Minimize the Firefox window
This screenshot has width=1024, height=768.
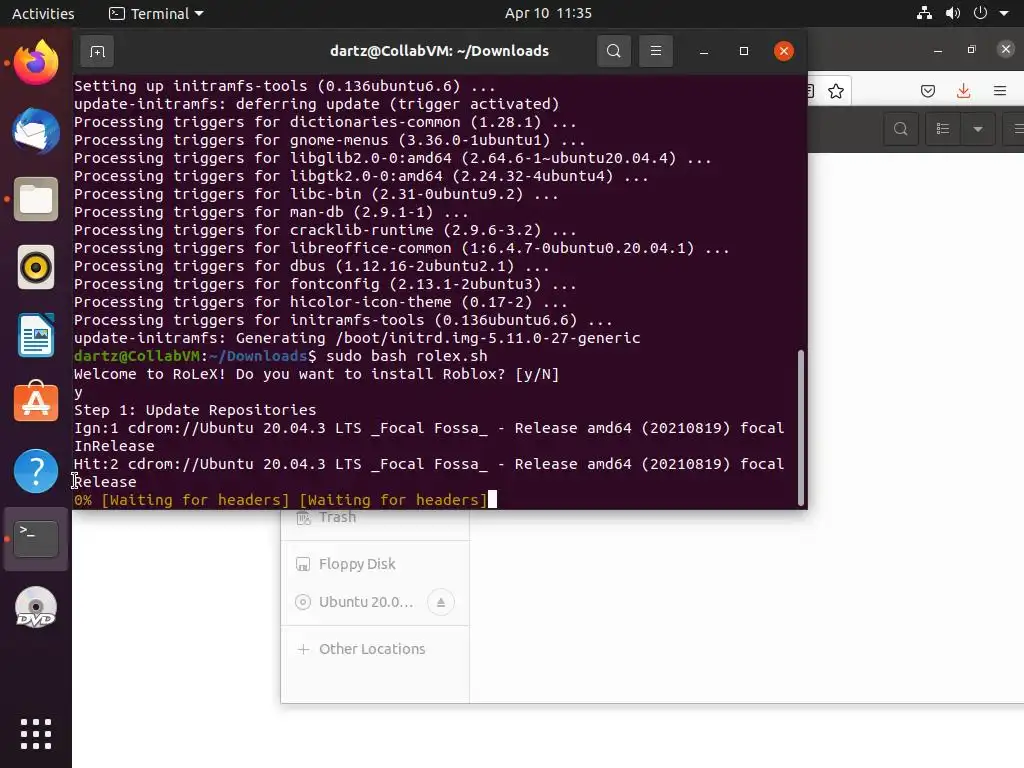938,50
